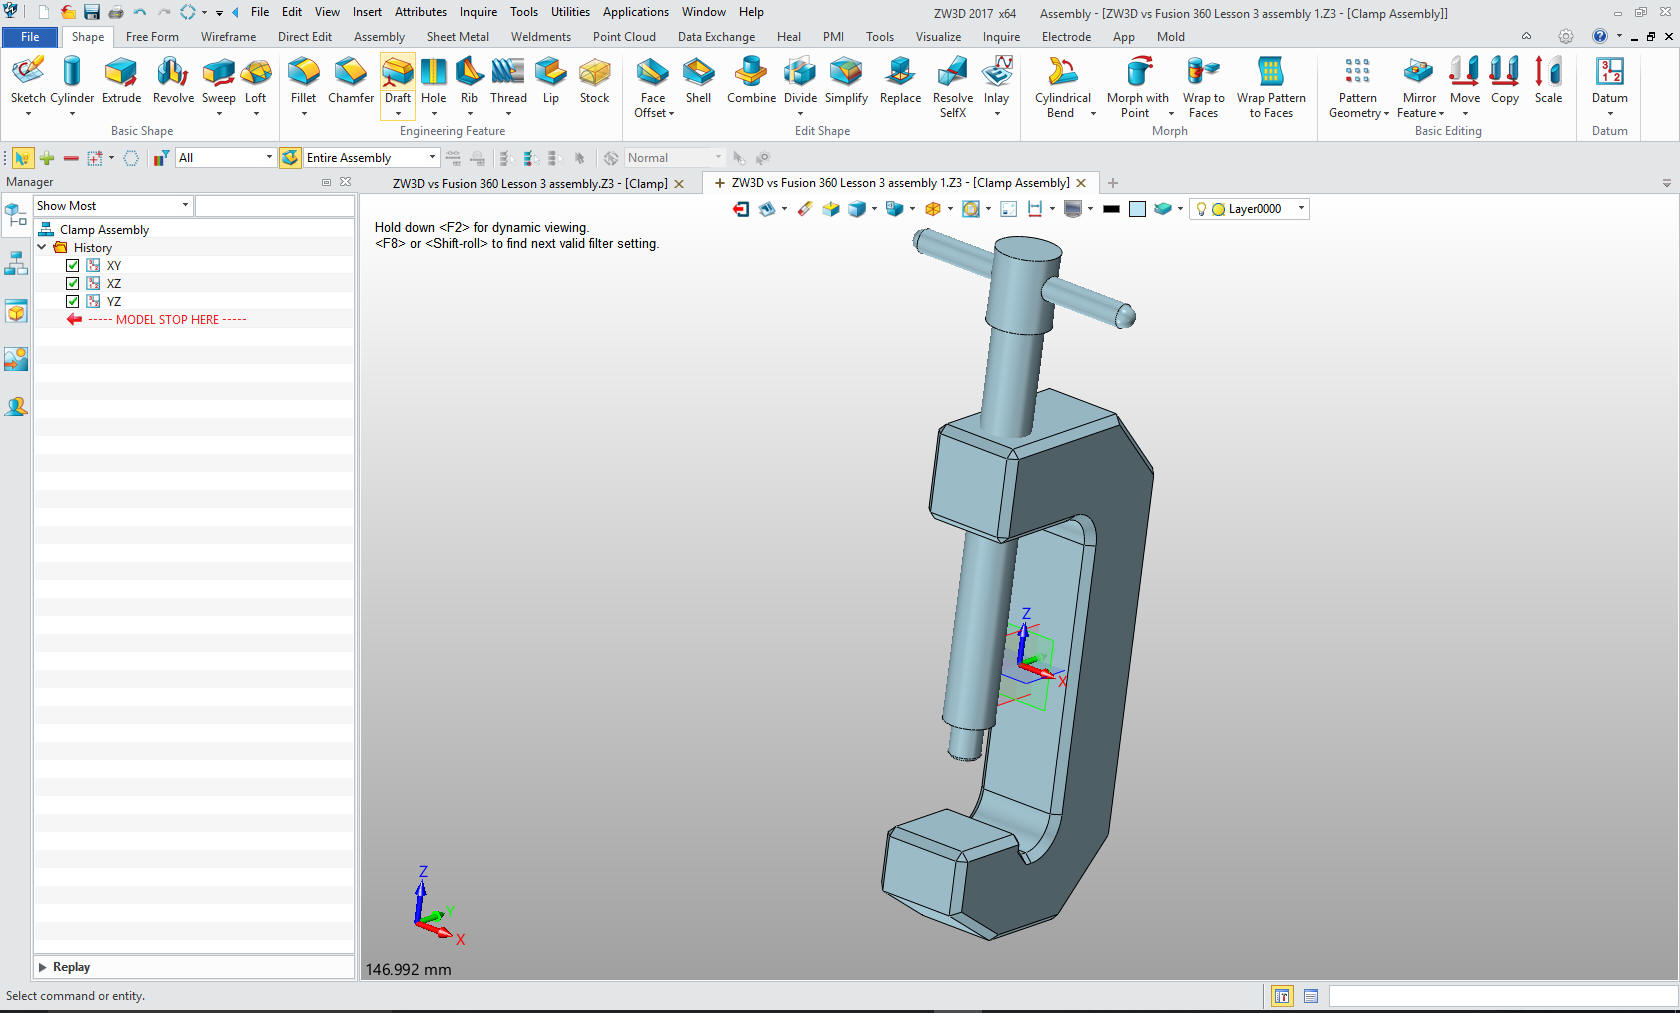Click the Manager search input field

pos(275,206)
